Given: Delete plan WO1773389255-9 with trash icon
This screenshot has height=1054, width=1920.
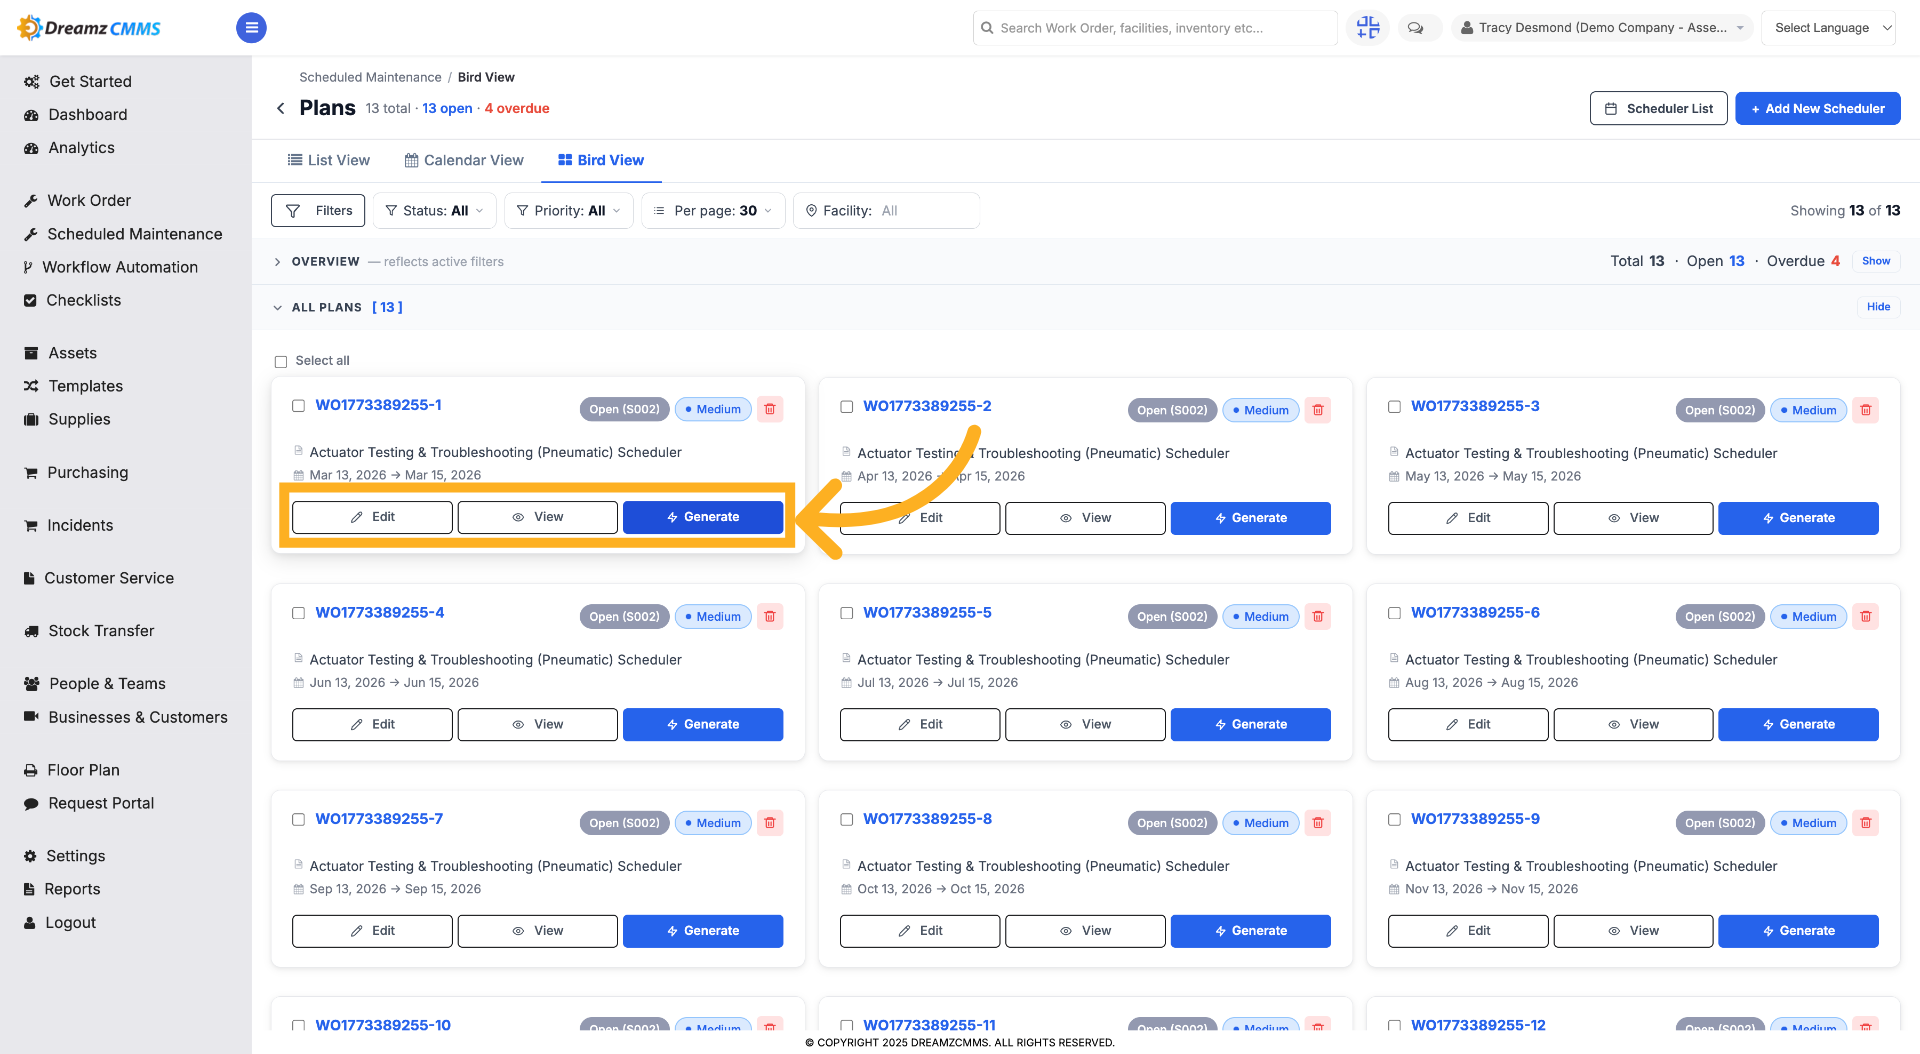Looking at the screenshot, I should coord(1865,823).
